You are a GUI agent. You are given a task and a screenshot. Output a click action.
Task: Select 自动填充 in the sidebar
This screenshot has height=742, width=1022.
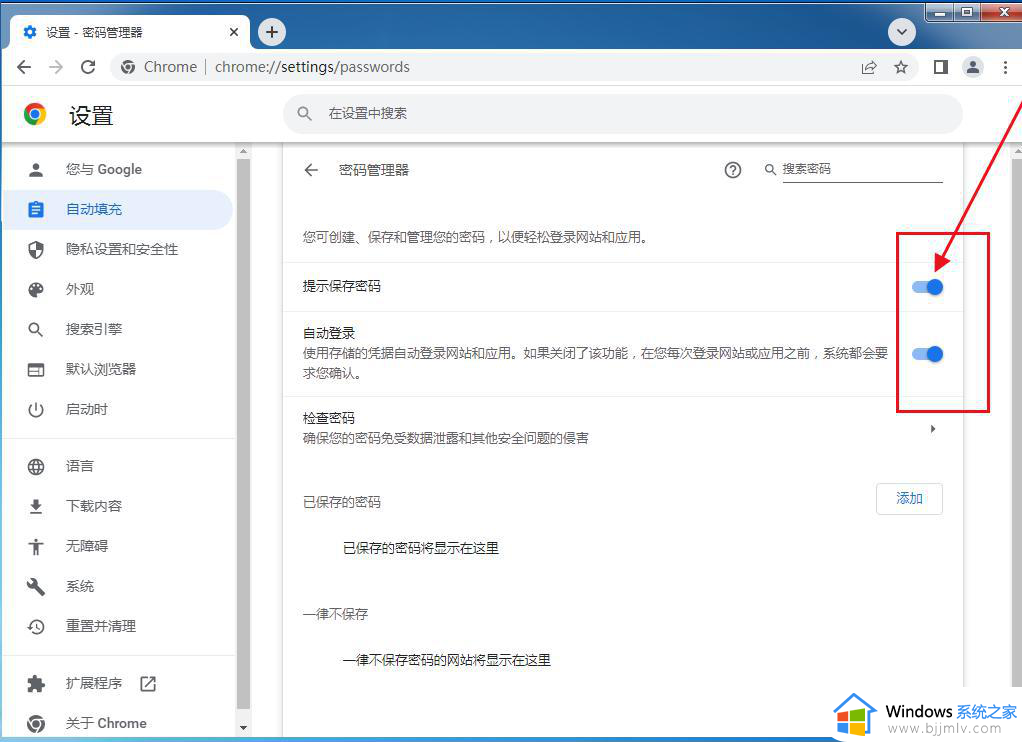tap(117, 209)
